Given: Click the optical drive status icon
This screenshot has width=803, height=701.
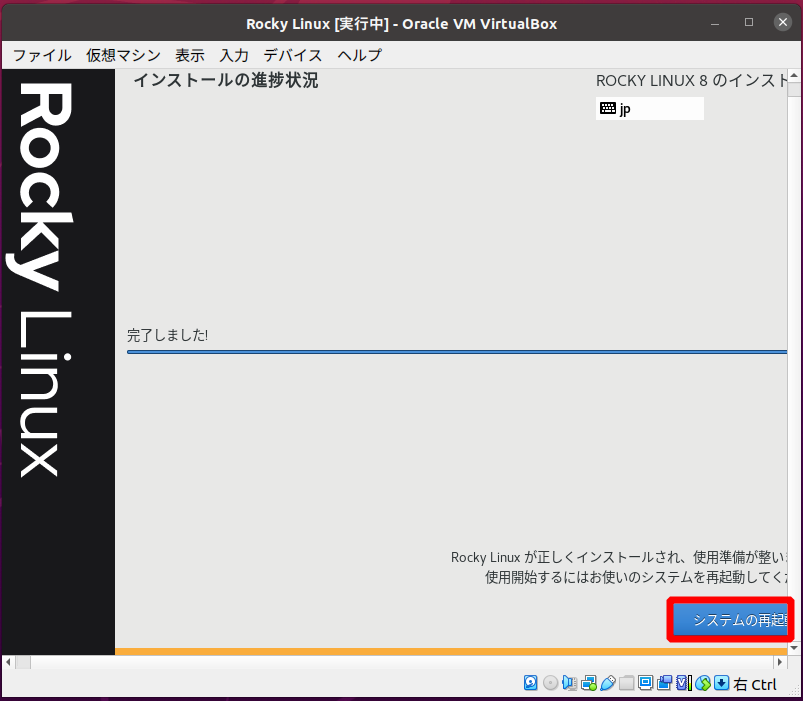Looking at the screenshot, I should tap(551, 683).
